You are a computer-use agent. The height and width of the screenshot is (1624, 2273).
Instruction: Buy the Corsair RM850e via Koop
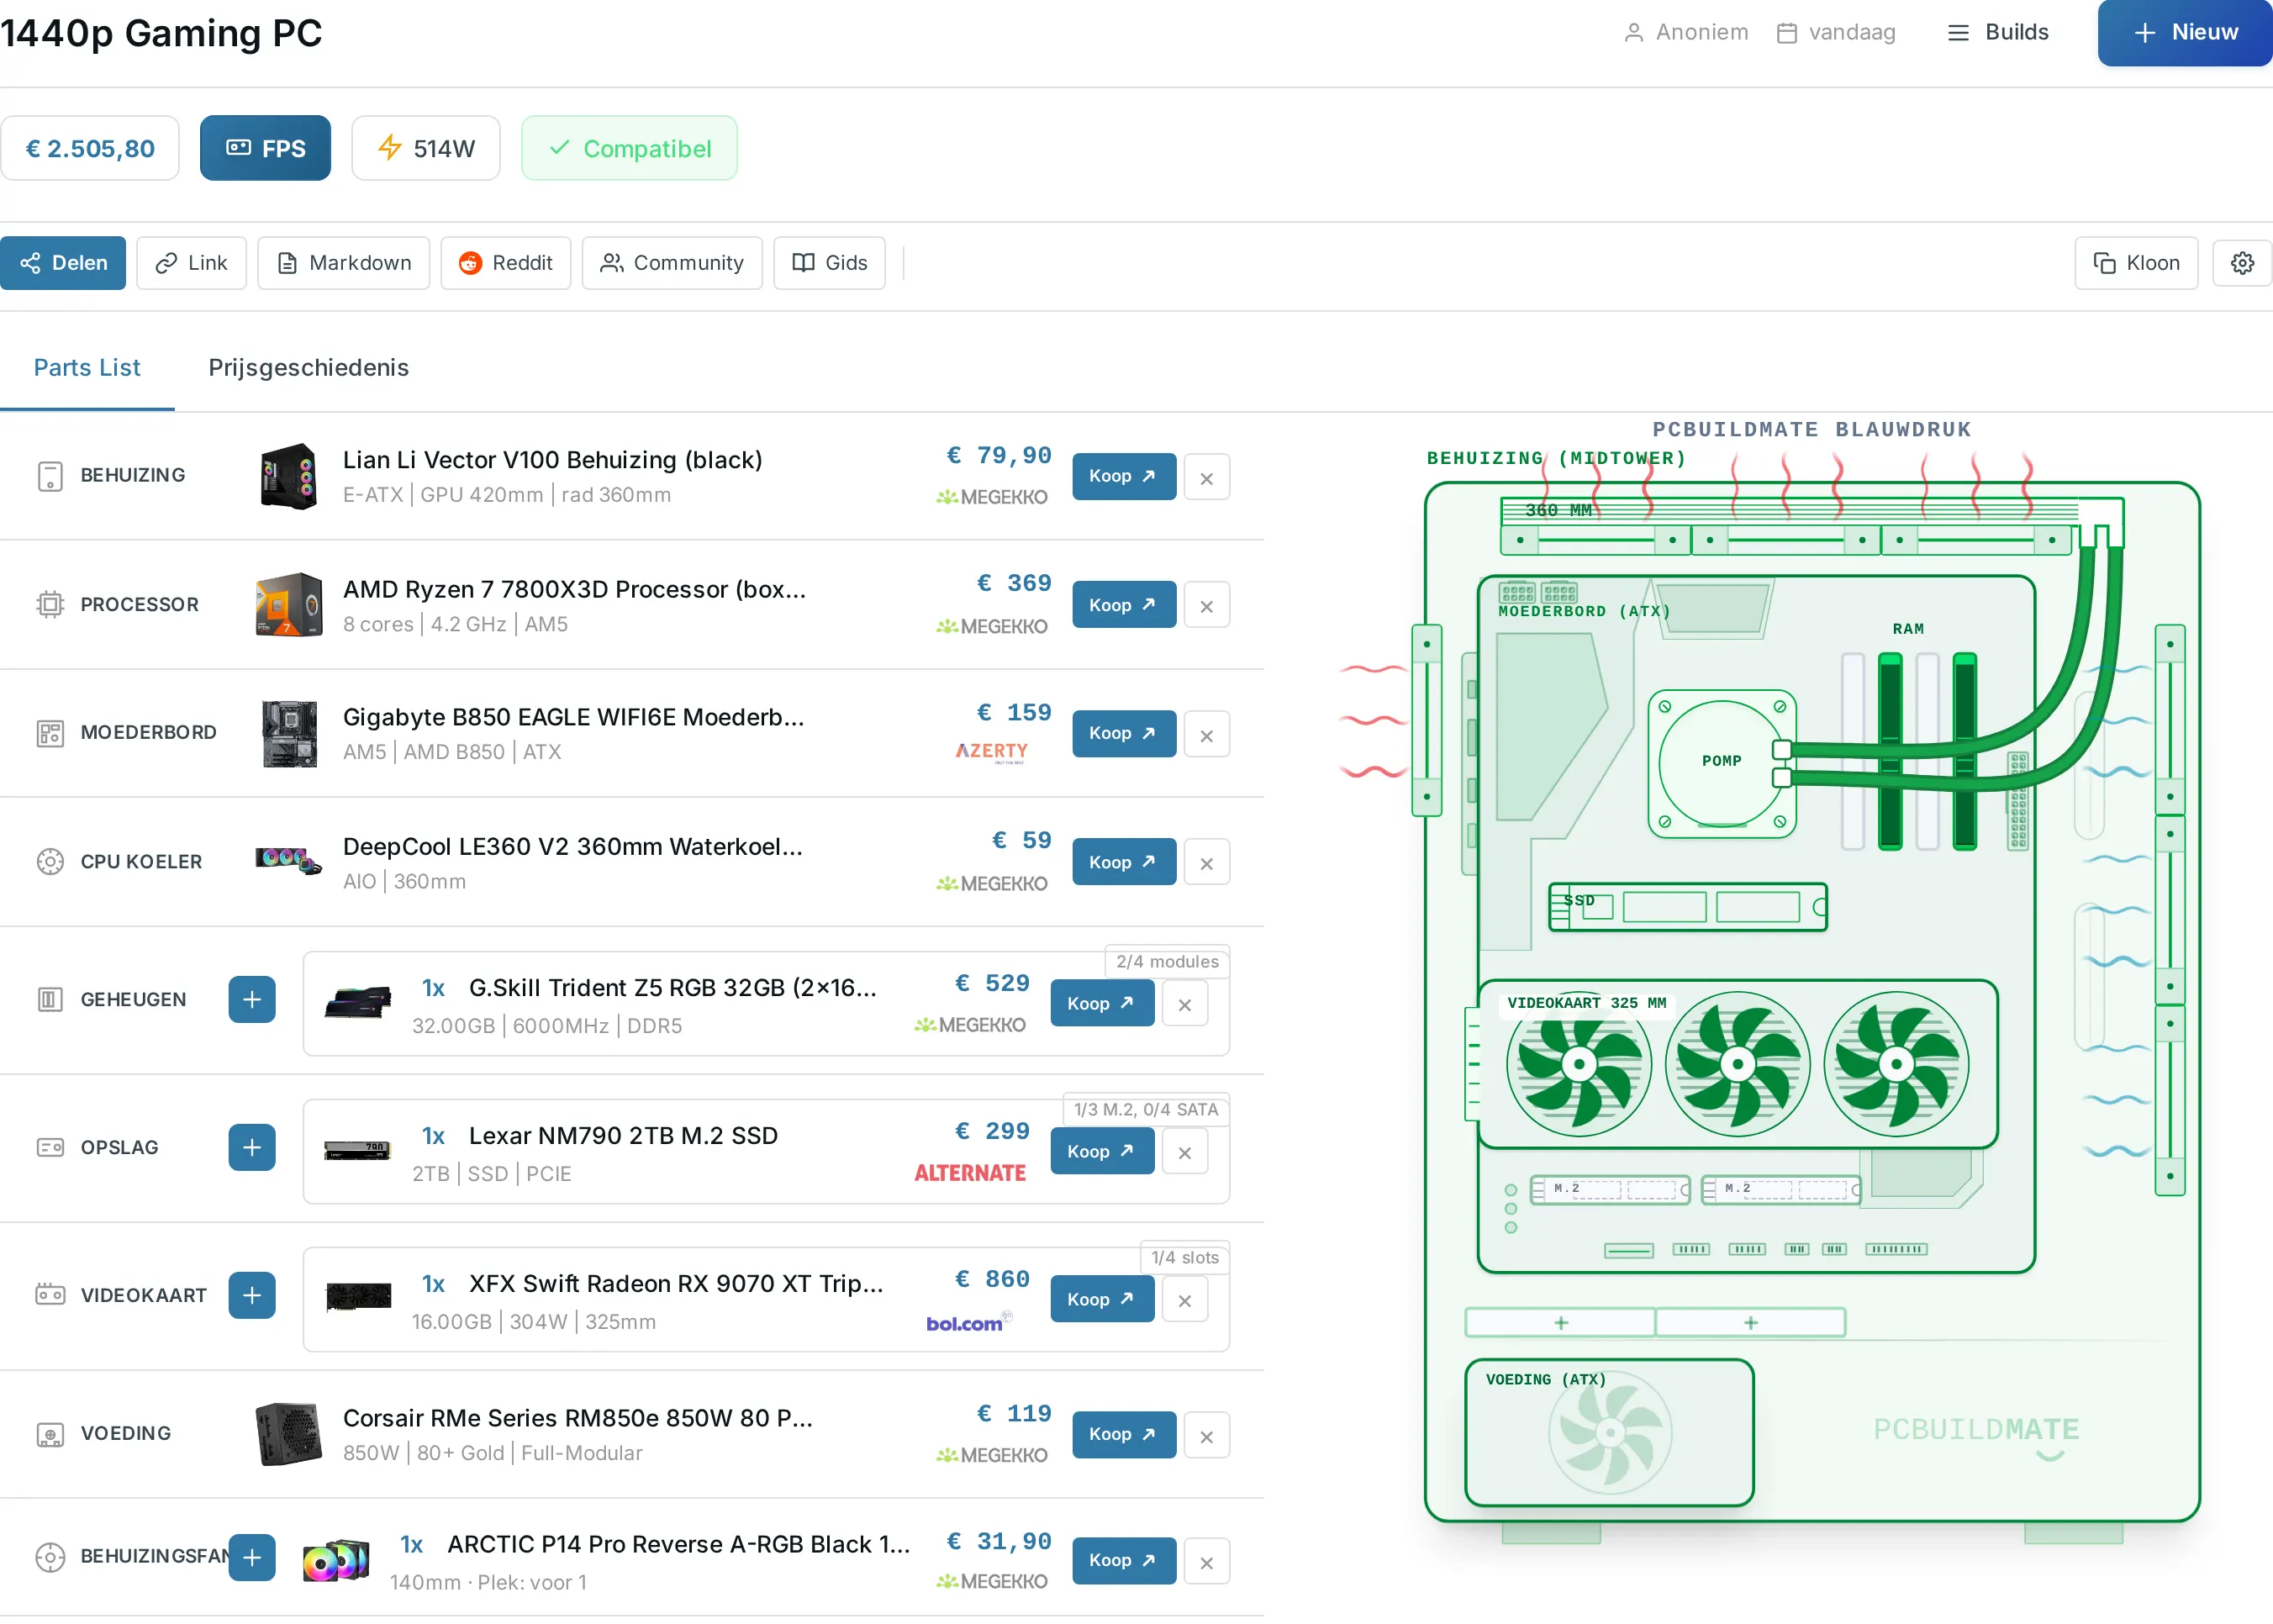1123,1434
